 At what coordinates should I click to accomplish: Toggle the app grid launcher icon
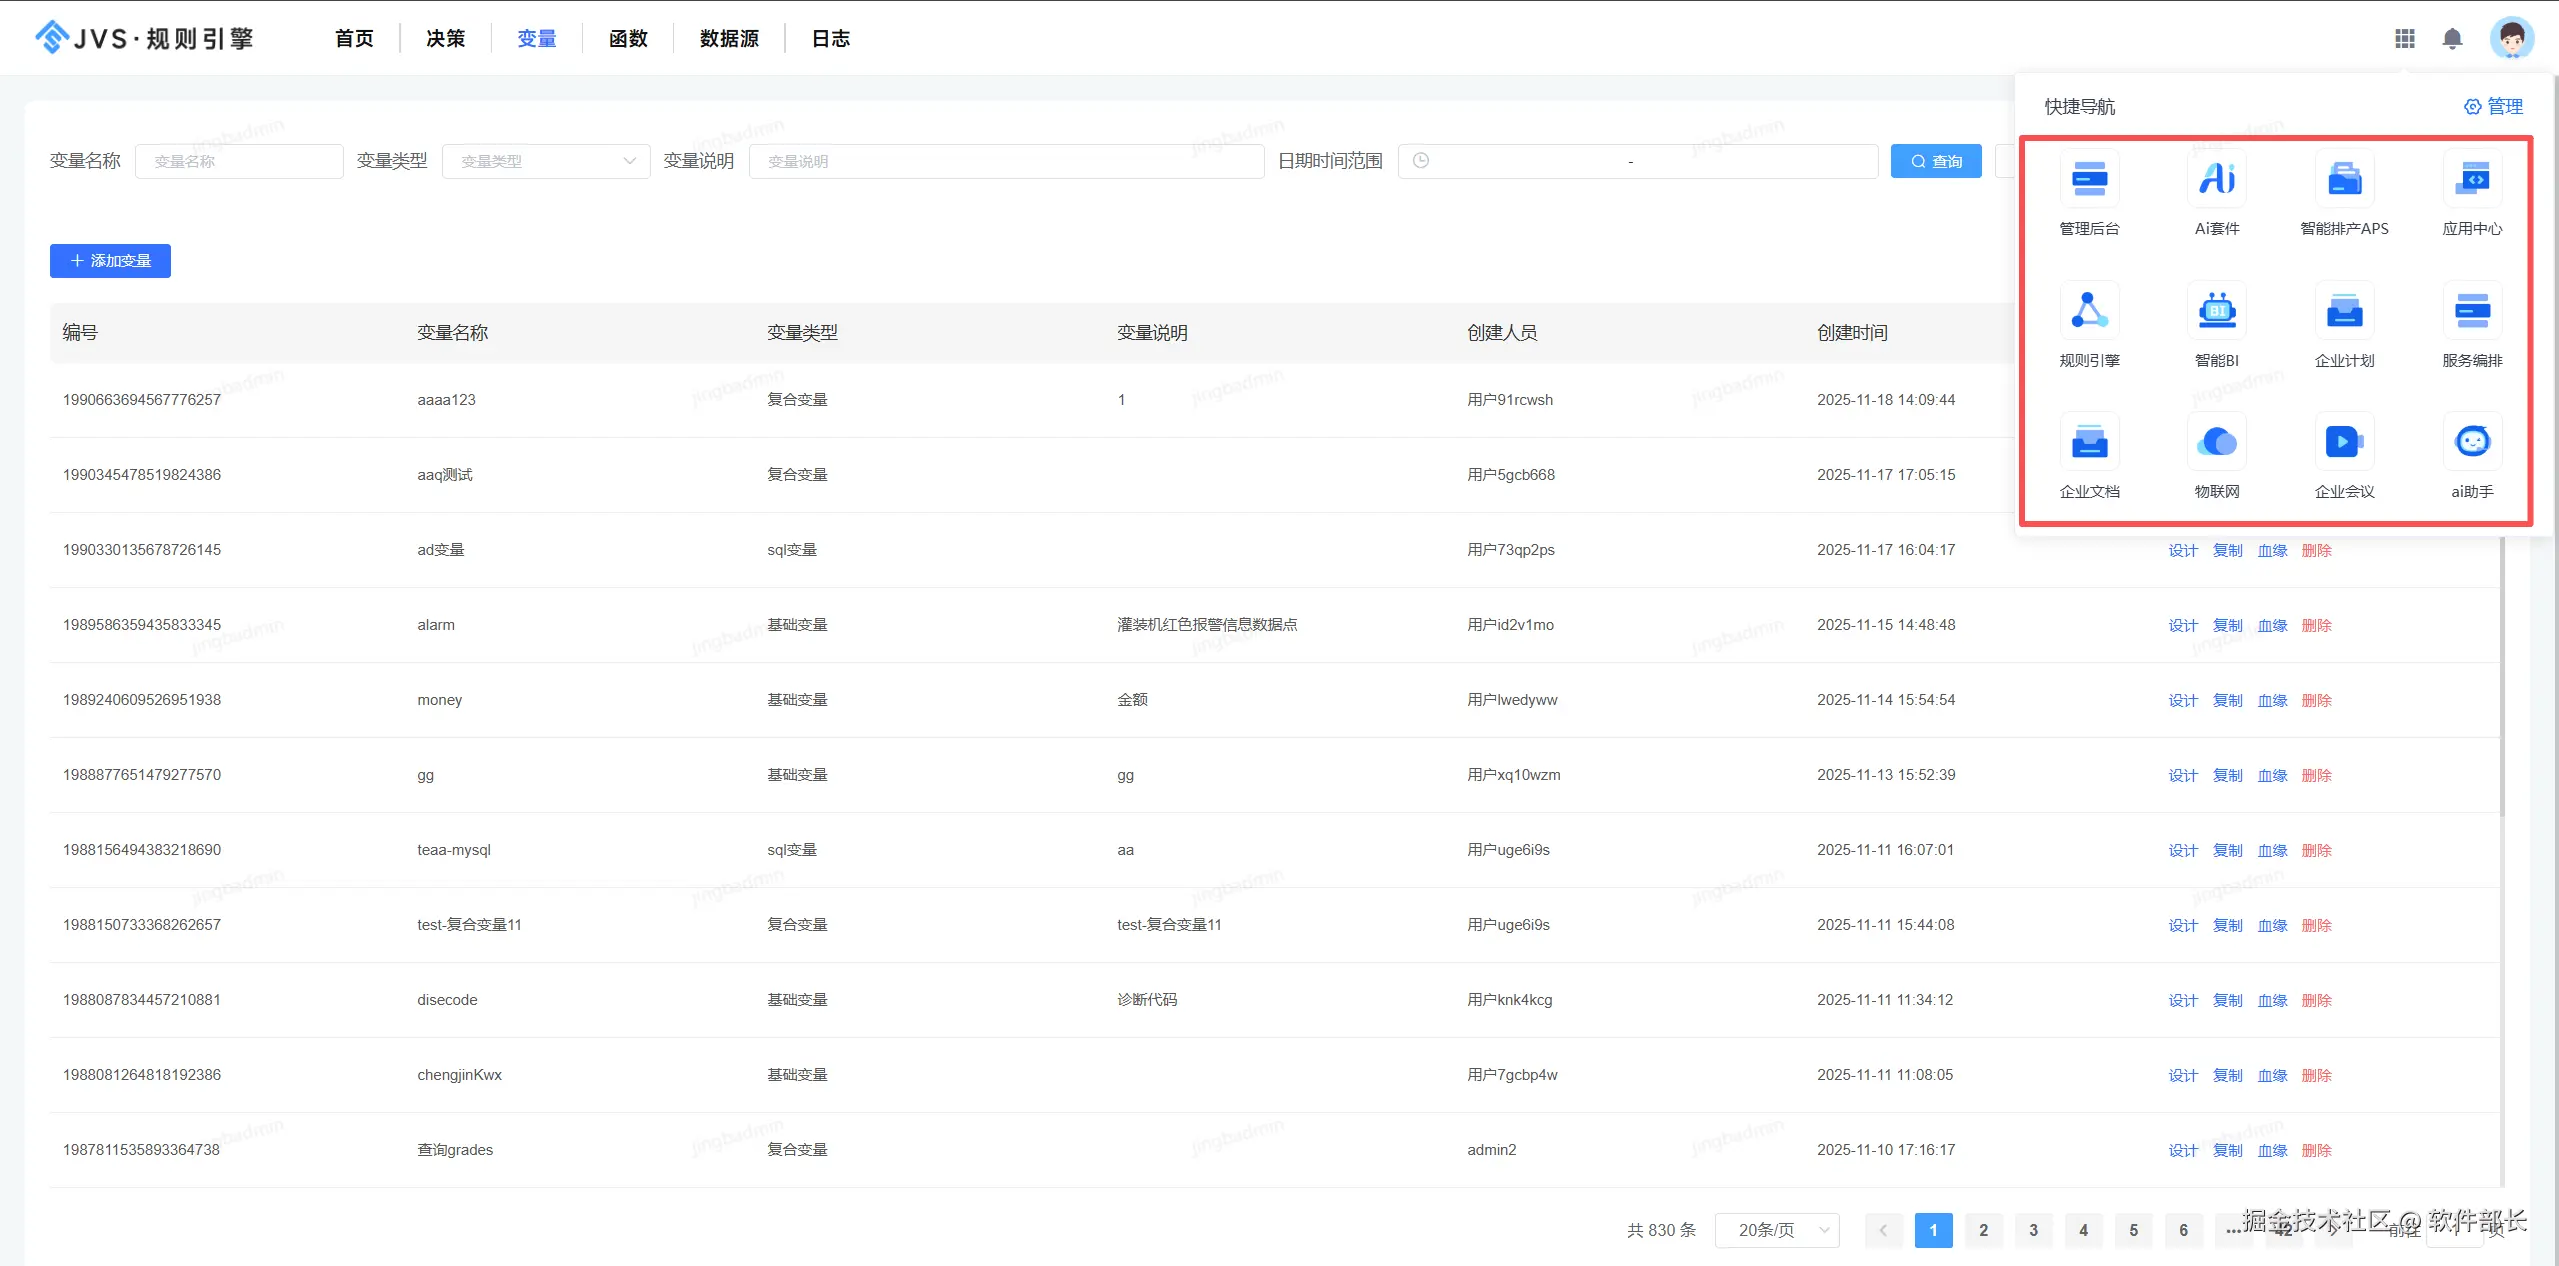[x=2405, y=39]
